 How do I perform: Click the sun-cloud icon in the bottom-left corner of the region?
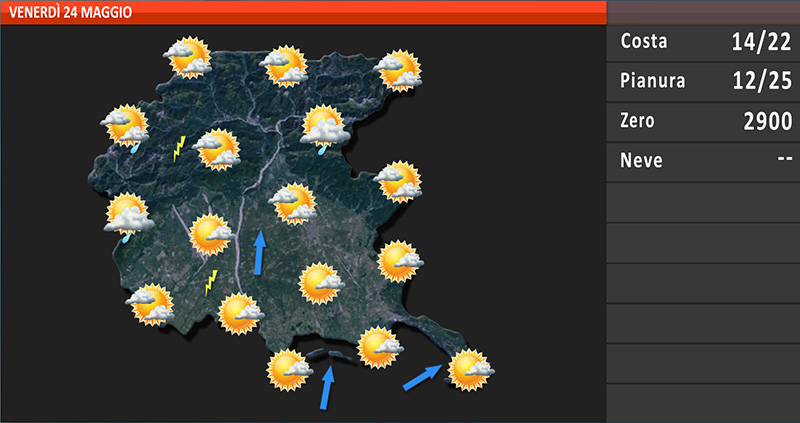pyautogui.click(x=151, y=305)
